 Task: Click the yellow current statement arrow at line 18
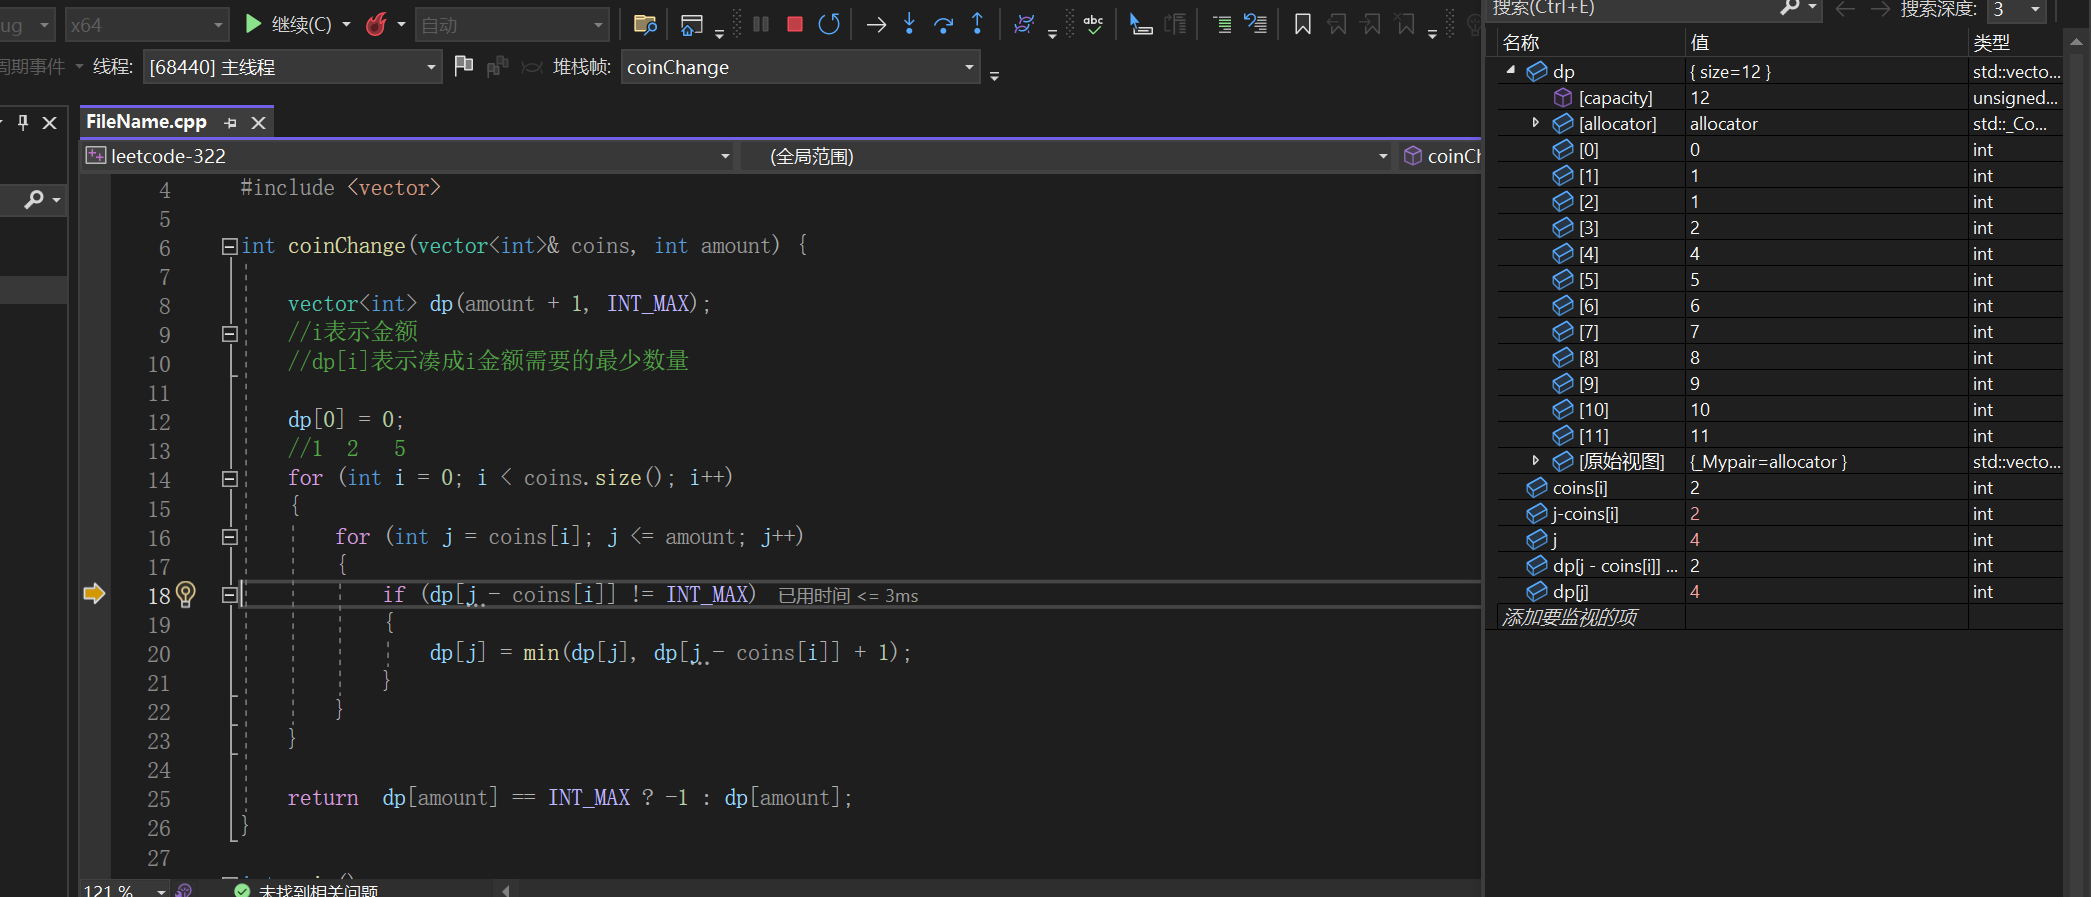coord(94,594)
